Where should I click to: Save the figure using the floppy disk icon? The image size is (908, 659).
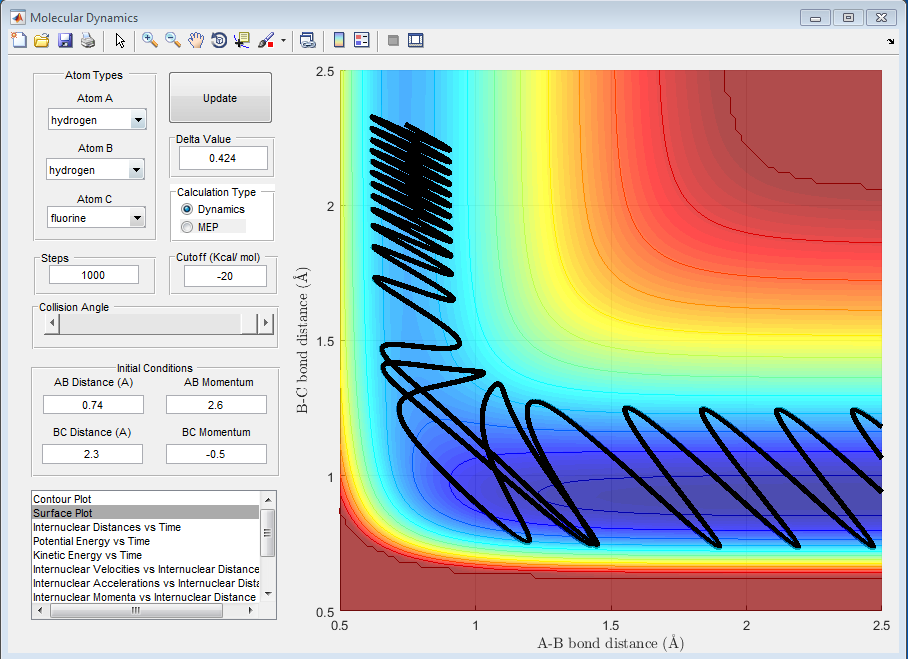65,40
